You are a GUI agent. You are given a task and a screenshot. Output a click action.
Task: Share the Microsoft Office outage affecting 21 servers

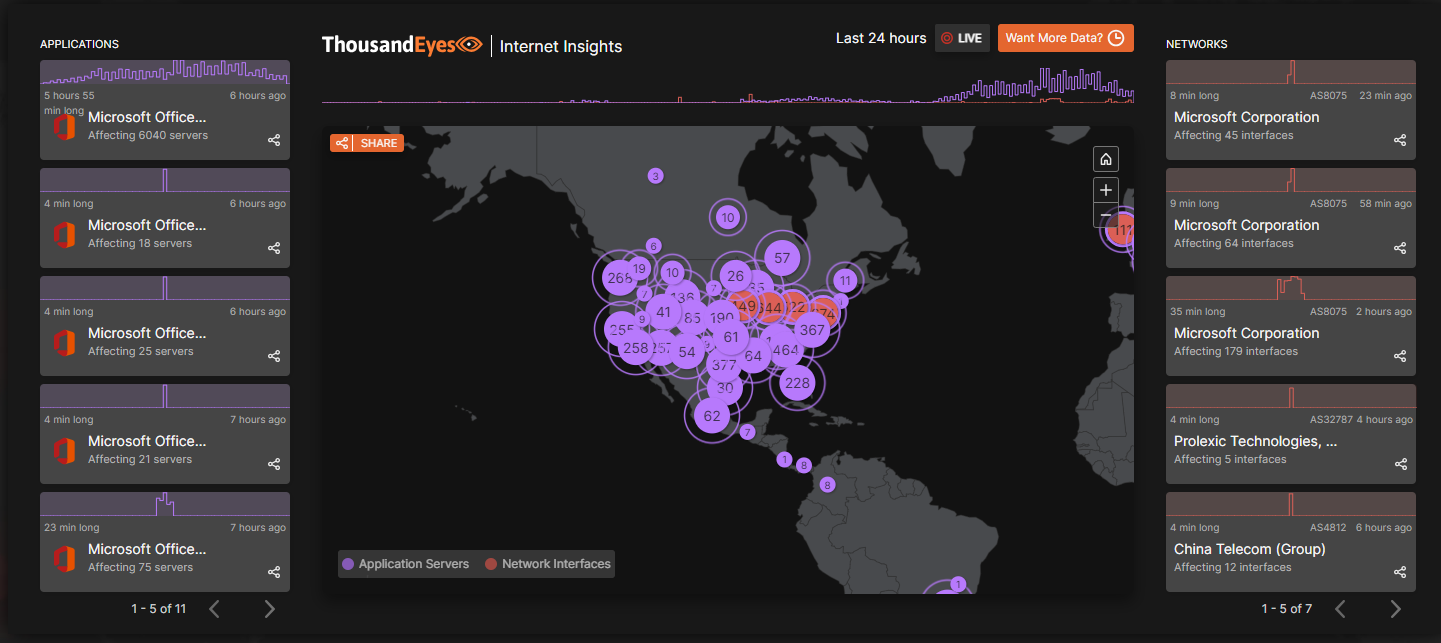[x=274, y=464]
